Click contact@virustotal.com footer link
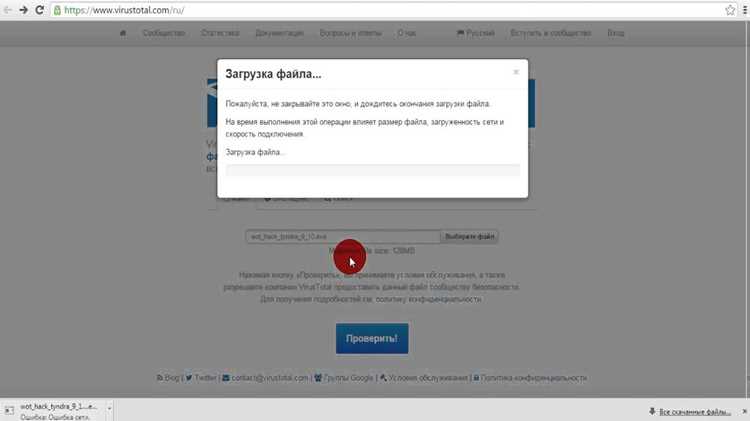The width and height of the screenshot is (750, 421). [265, 378]
